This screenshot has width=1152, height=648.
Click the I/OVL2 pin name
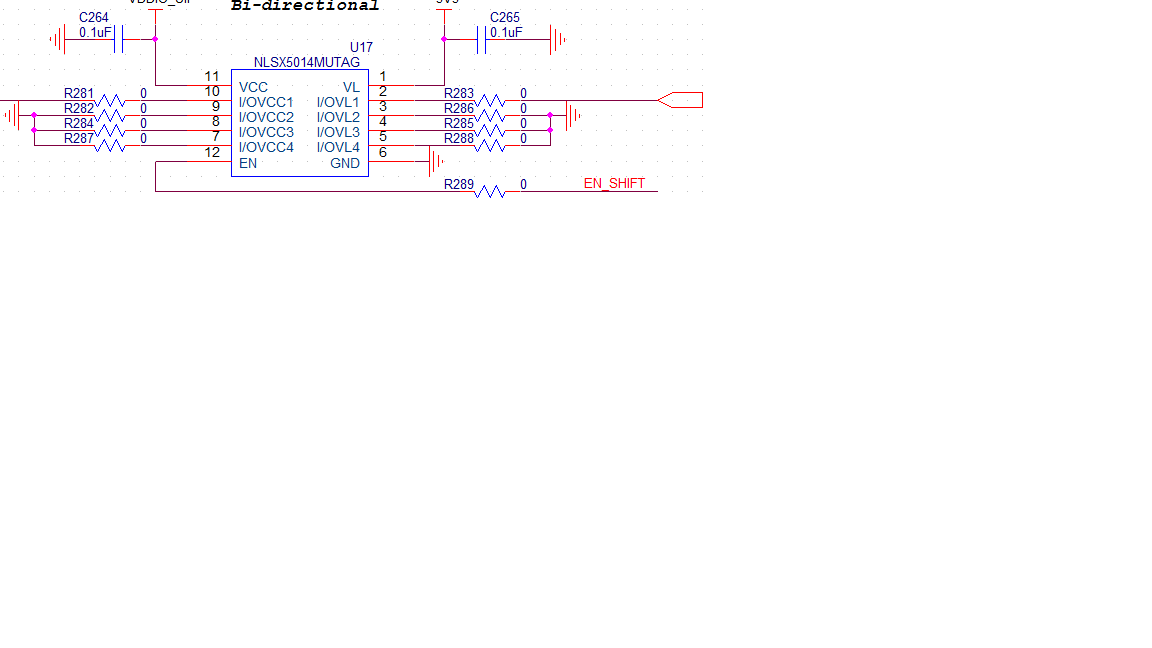click(338, 118)
